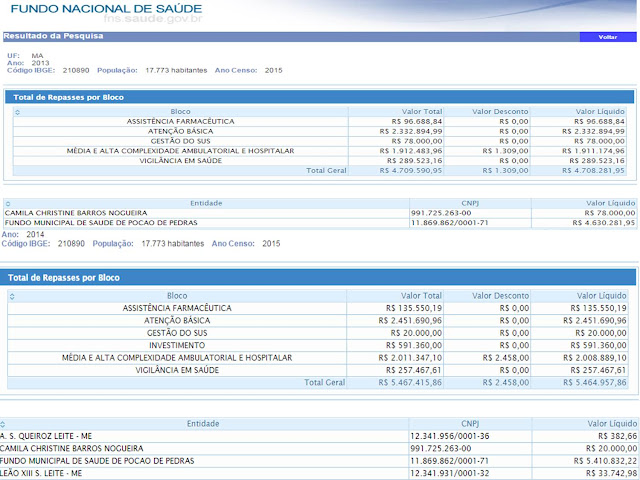Select Total Geral value R$ 5.467.415,86

410,383
